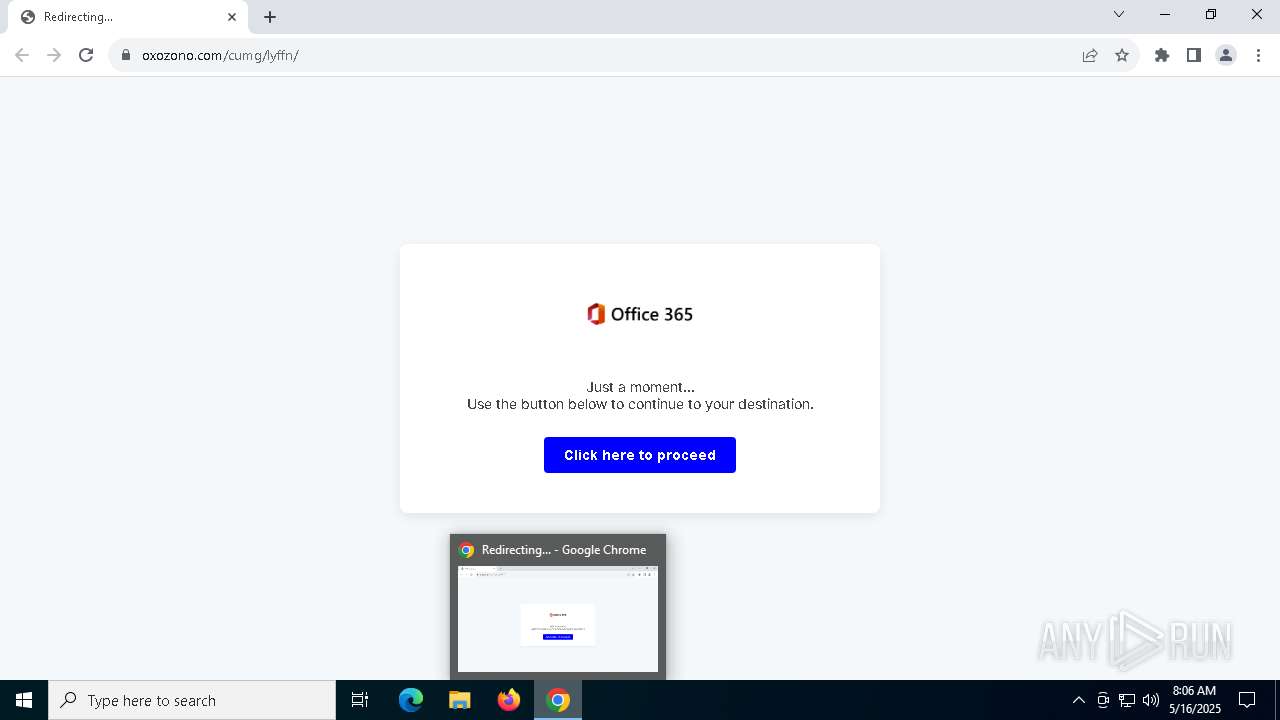Click the 'Click here to proceed' button
The height and width of the screenshot is (720, 1280).
pyautogui.click(x=640, y=455)
